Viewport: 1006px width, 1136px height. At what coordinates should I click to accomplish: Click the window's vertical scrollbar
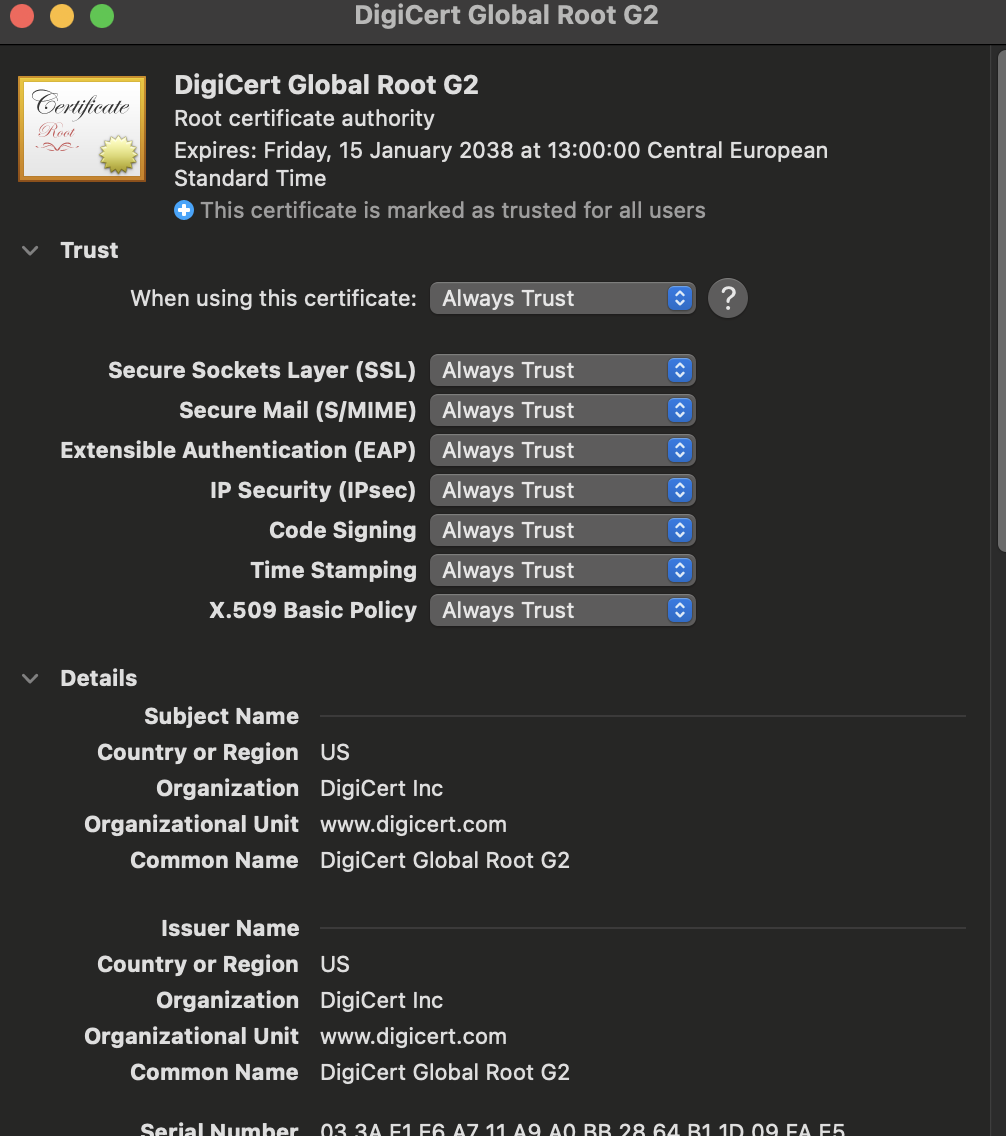[1001, 300]
